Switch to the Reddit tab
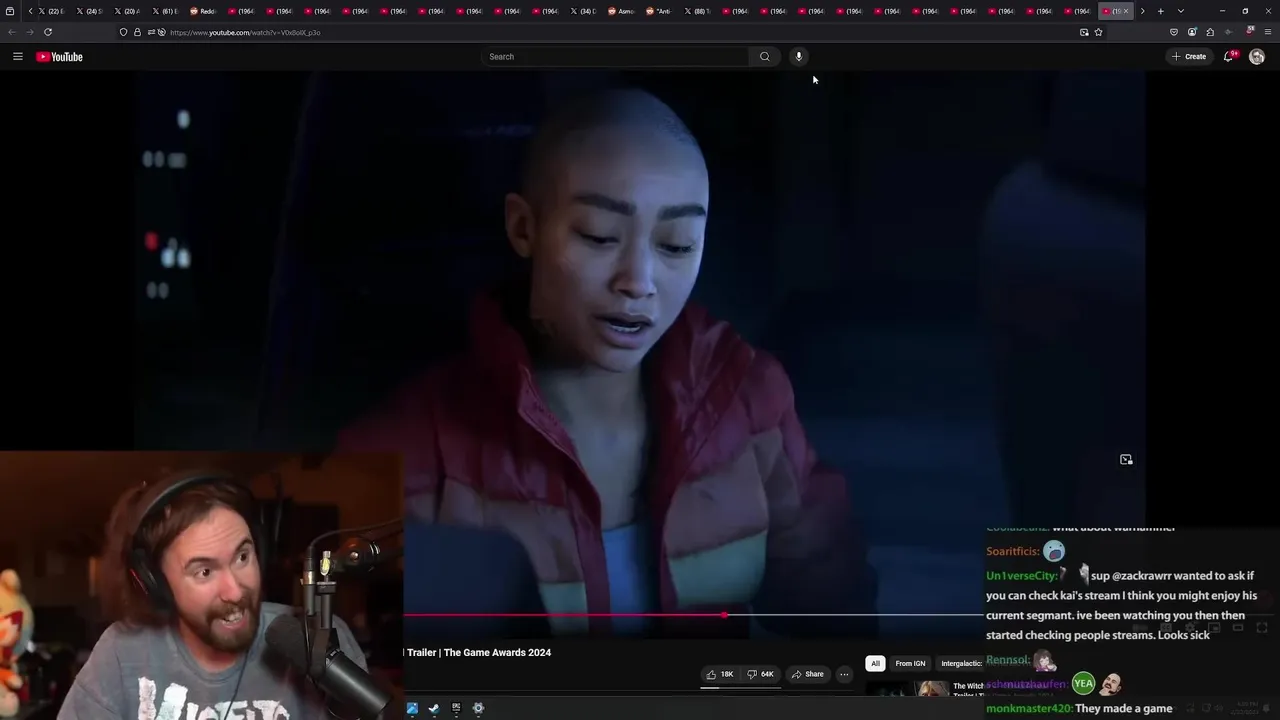This screenshot has width=1280, height=720. 204,11
